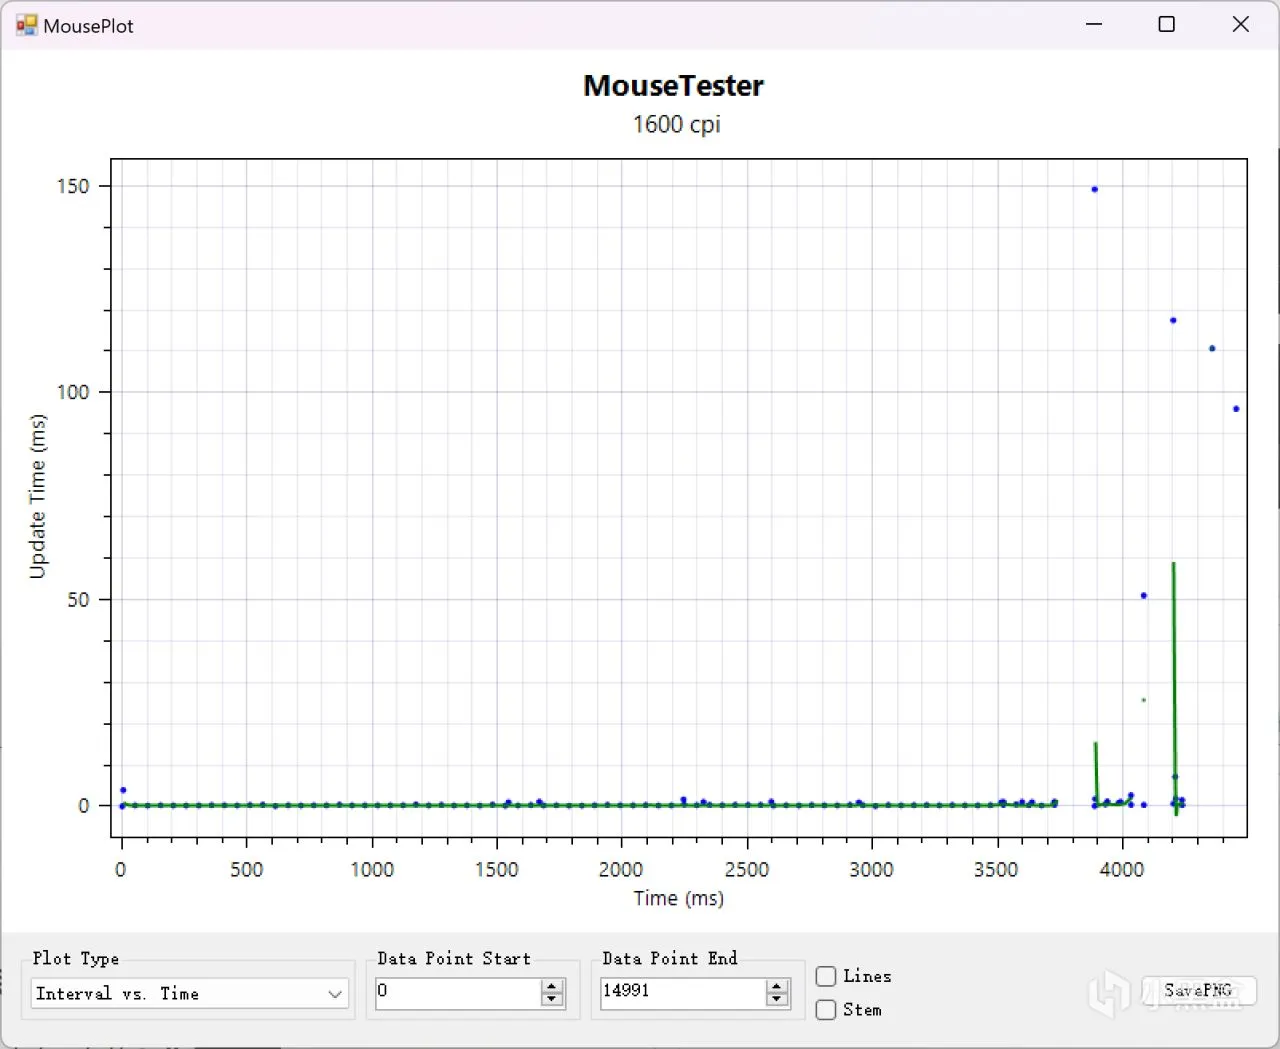The height and width of the screenshot is (1049, 1280).
Task: Decrease Data Point End with down arrow
Action: [777, 1000]
